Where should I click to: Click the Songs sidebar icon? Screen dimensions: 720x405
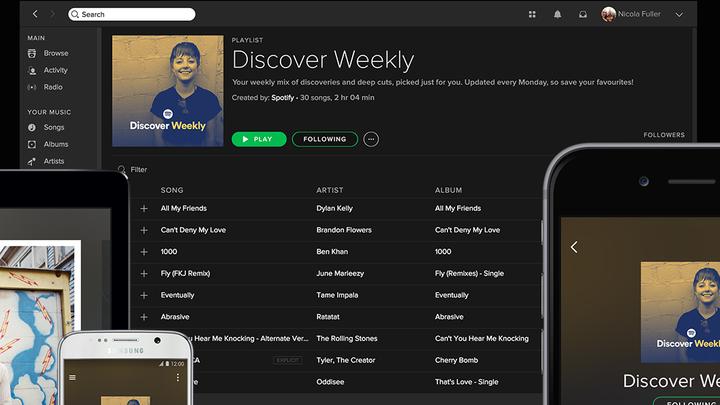pyautogui.click(x=32, y=128)
